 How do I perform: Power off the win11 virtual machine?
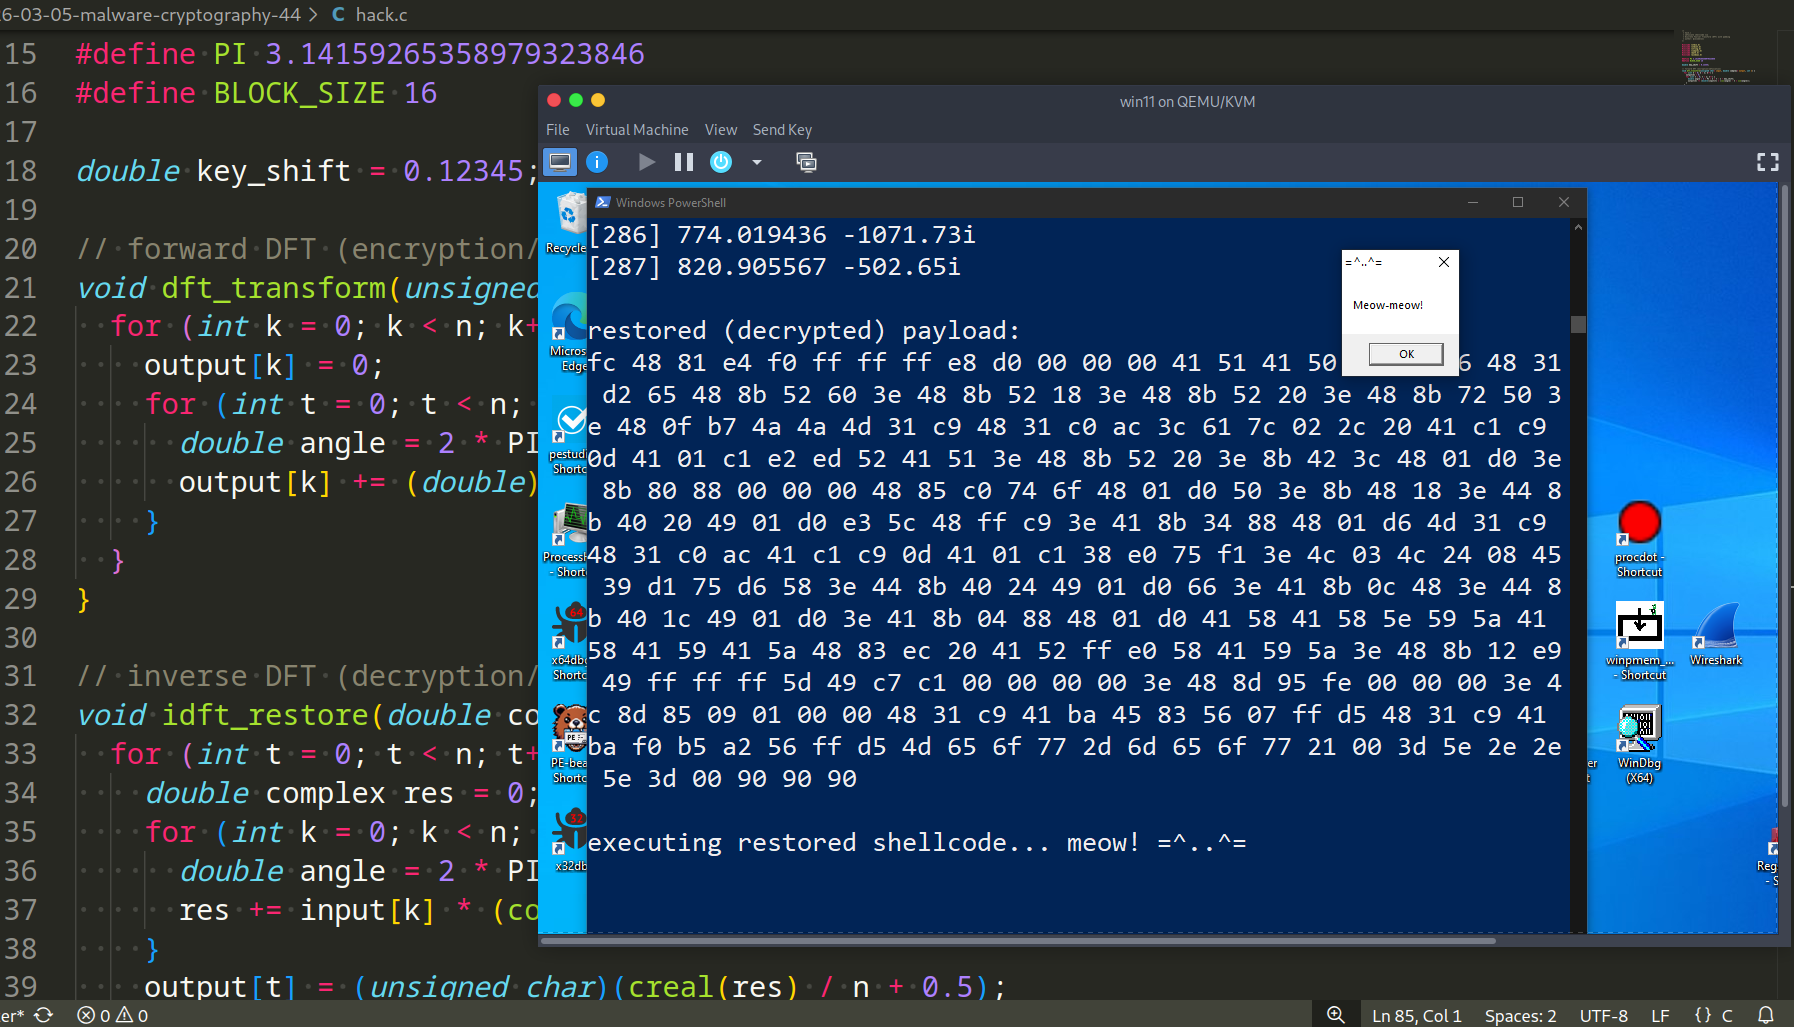pyautogui.click(x=720, y=161)
